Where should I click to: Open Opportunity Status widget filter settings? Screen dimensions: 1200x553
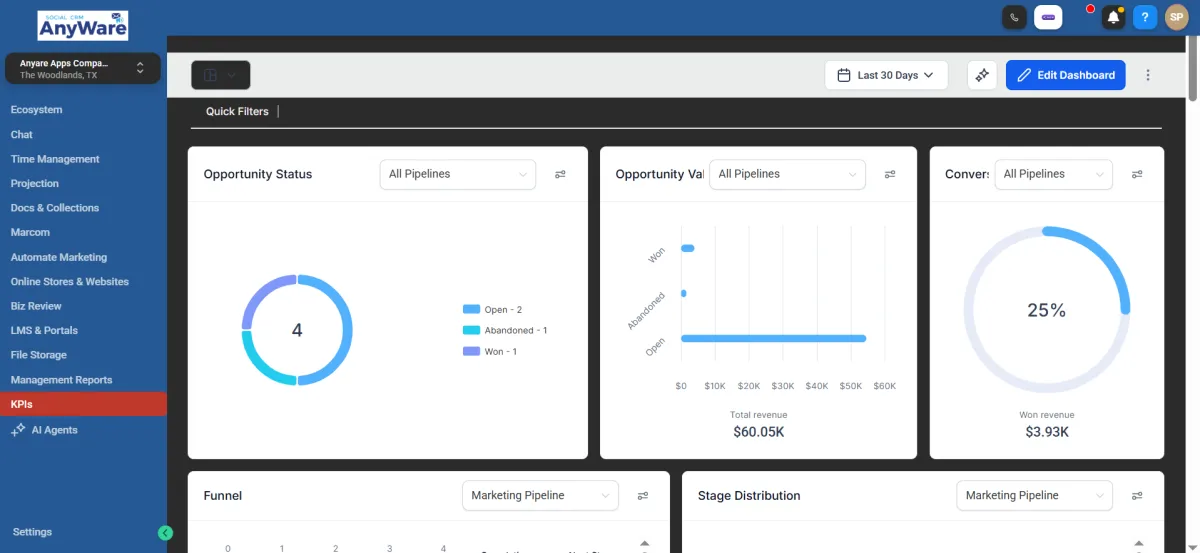560,174
